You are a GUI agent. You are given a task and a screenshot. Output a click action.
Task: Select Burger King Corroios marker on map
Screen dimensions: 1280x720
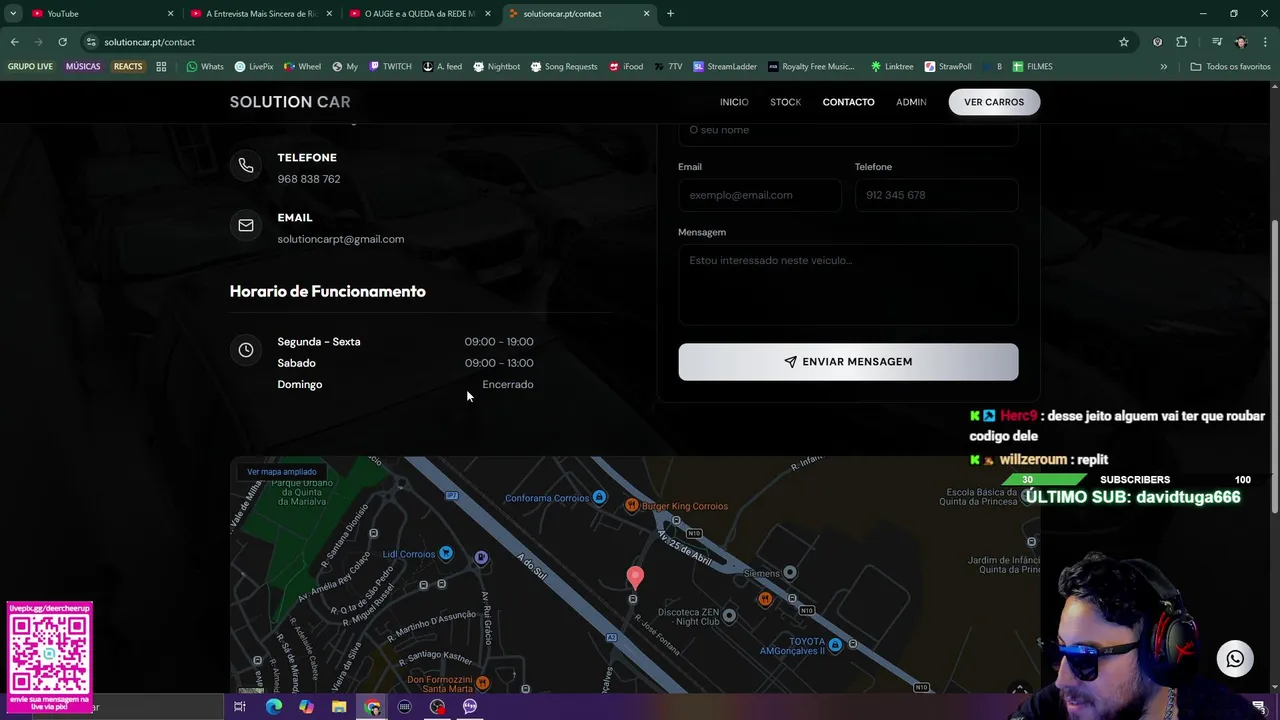pyautogui.click(x=632, y=506)
